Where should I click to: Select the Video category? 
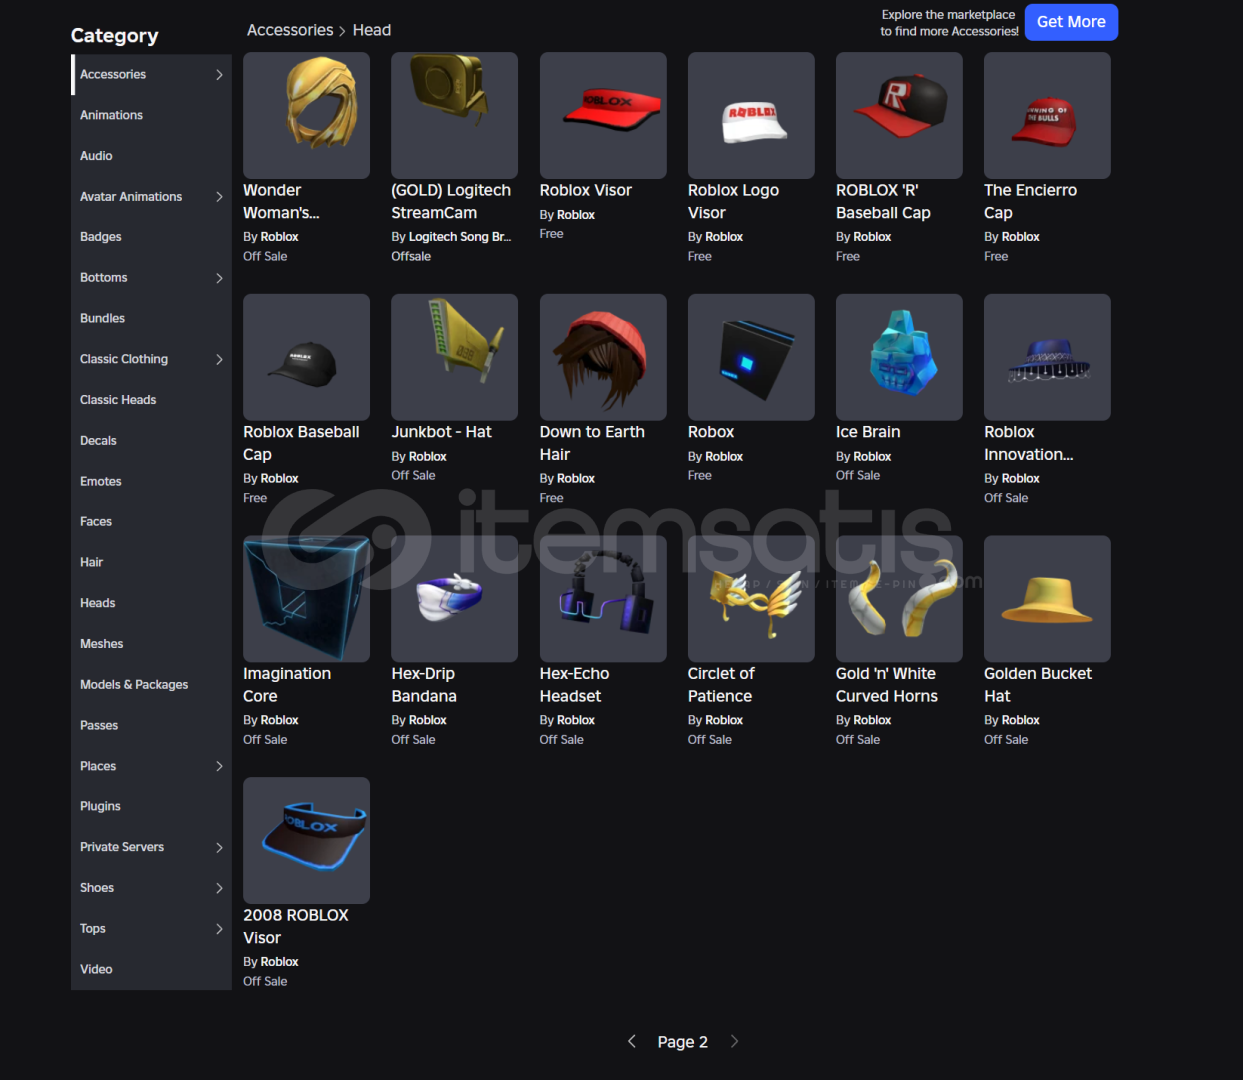pyautogui.click(x=151, y=969)
